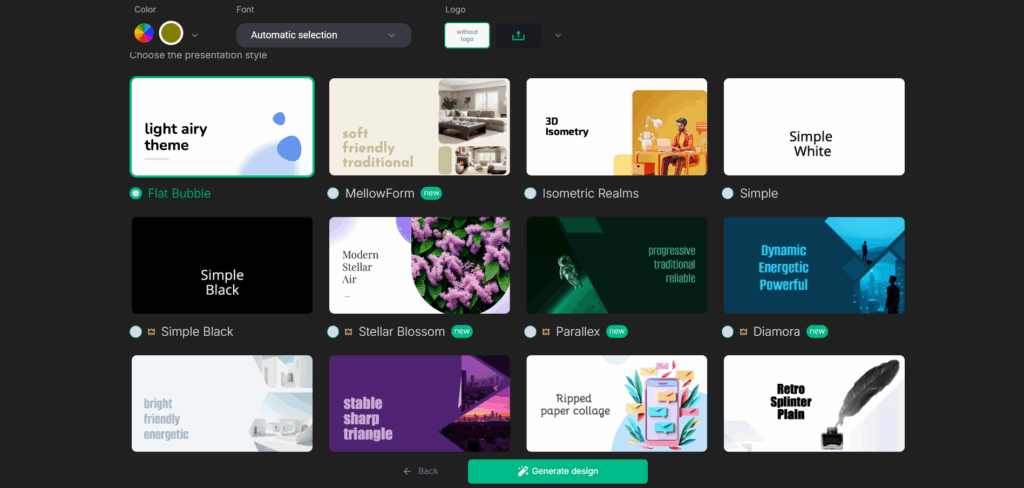The height and width of the screenshot is (488, 1024).
Task: Click the upload logo icon
Action: pyautogui.click(x=518, y=35)
